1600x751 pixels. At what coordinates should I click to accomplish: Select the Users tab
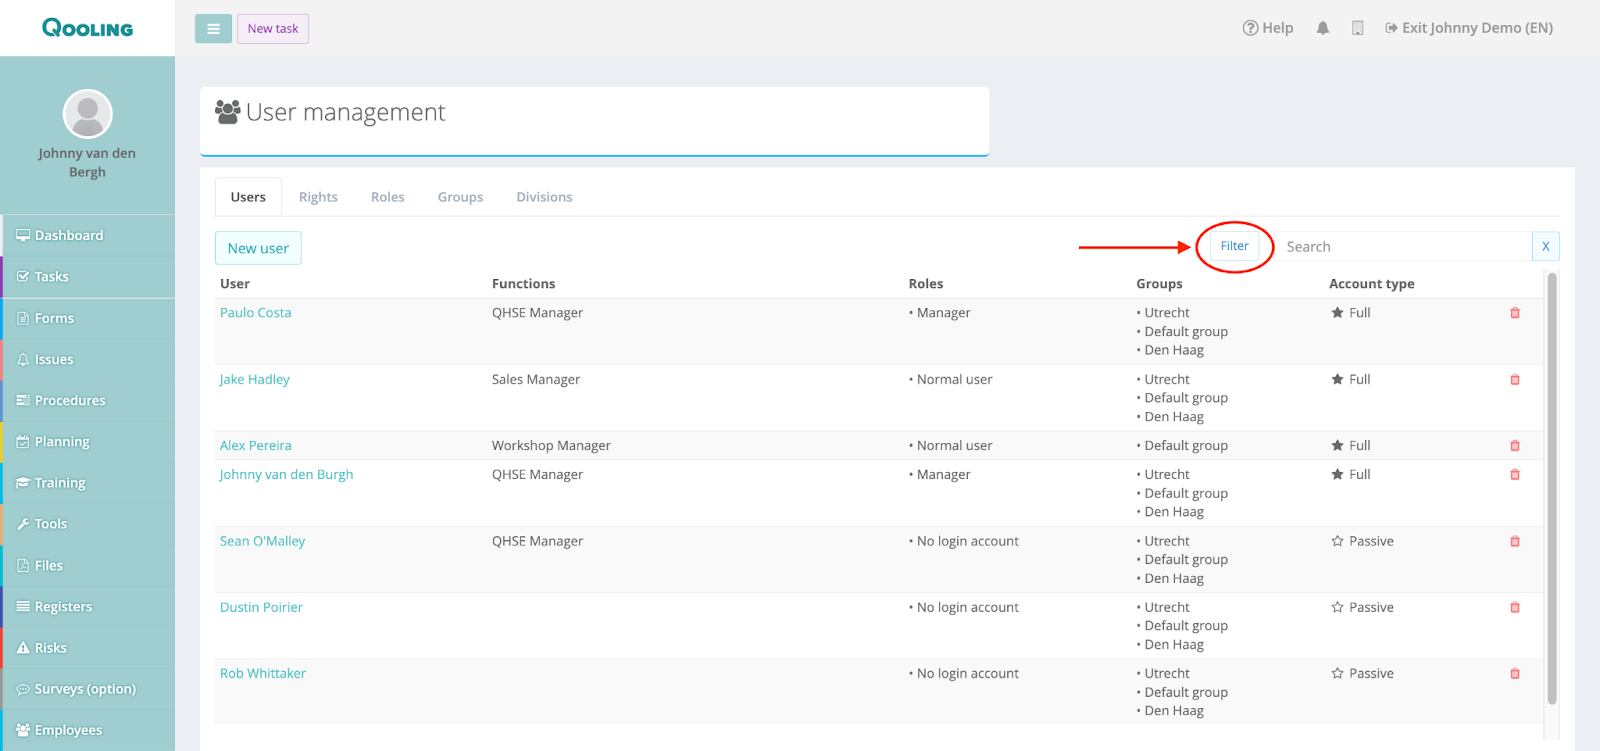[248, 197]
